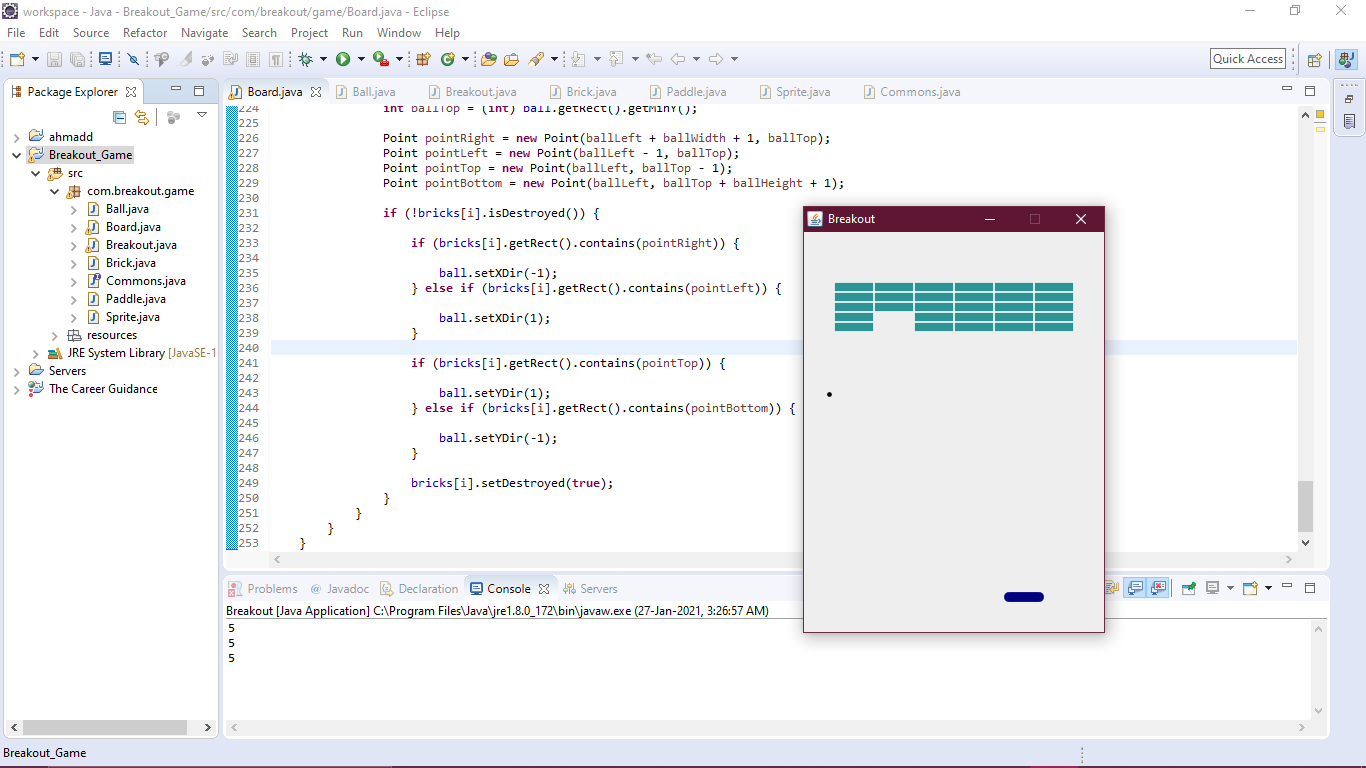This screenshot has width=1366, height=768.
Task: Click the Search (flashlight) toolbar icon
Action: tap(533, 58)
